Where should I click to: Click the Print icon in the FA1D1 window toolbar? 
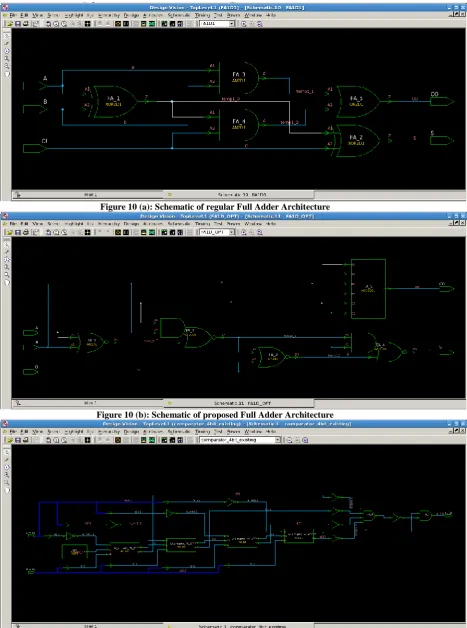click(x=26, y=24)
